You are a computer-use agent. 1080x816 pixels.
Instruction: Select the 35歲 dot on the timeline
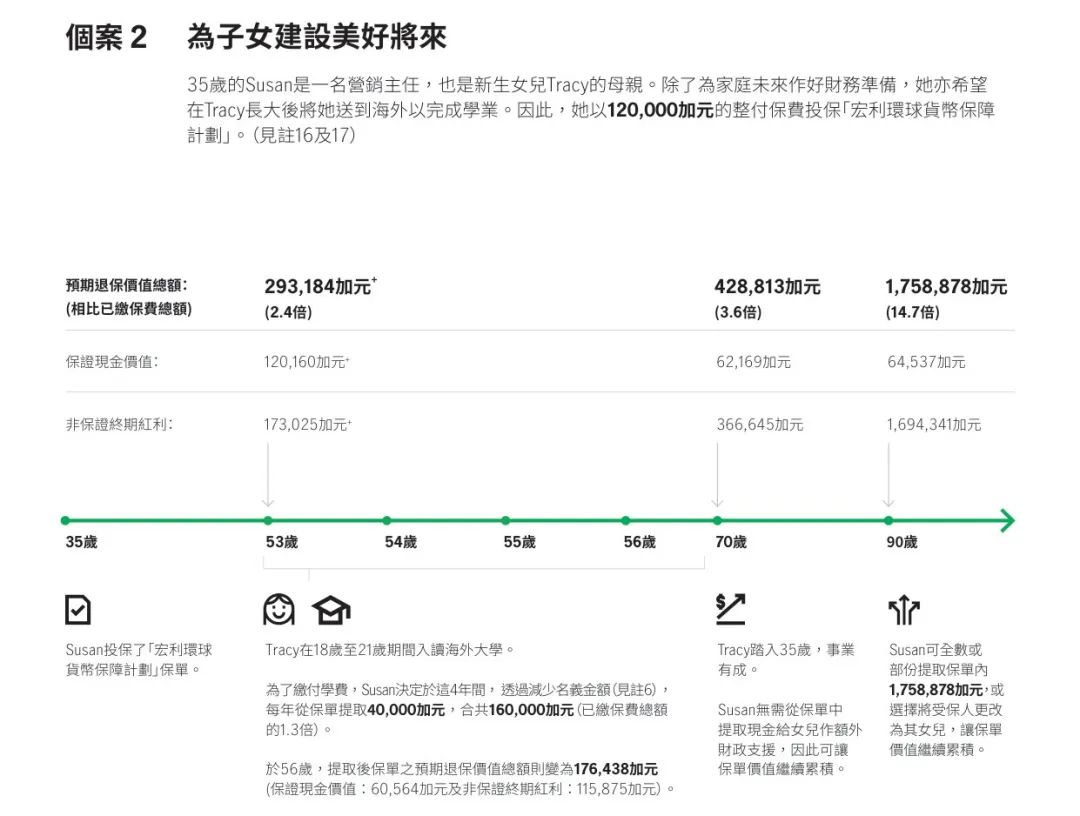pos(65,521)
